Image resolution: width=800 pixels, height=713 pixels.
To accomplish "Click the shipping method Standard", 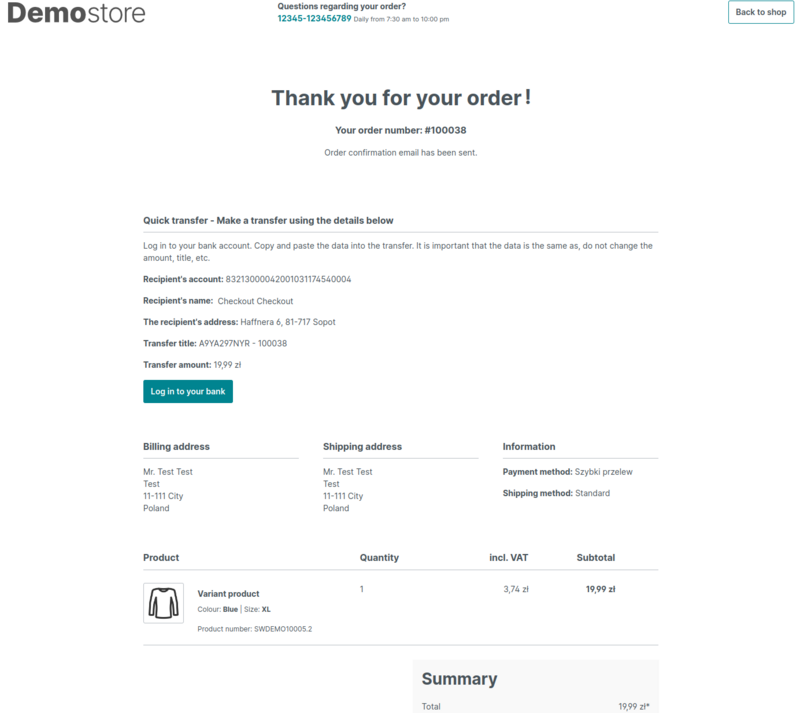I will [592, 493].
